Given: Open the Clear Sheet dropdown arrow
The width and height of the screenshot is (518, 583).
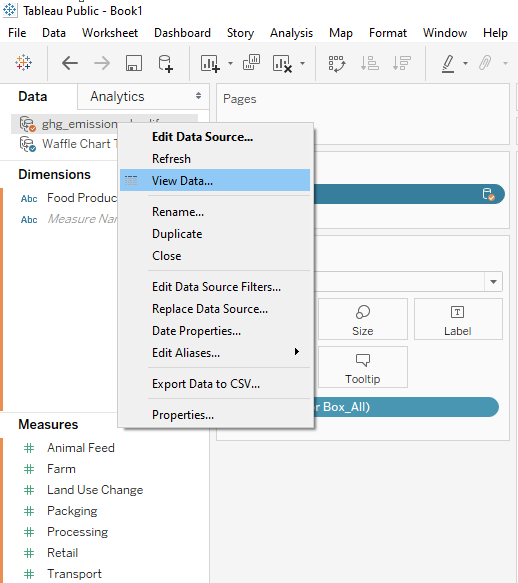Looking at the screenshot, I should 302,64.
